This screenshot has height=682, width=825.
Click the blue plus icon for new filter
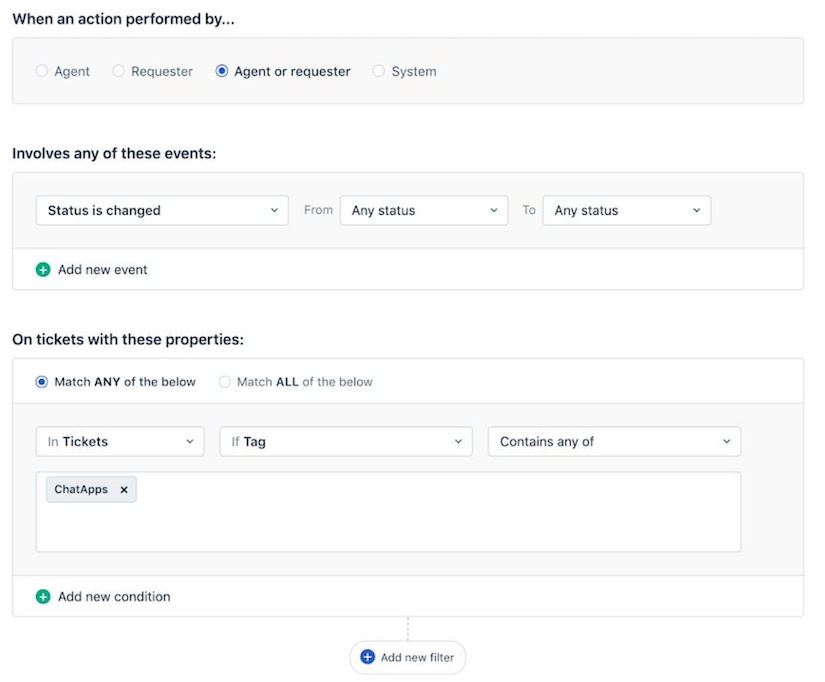pos(367,657)
